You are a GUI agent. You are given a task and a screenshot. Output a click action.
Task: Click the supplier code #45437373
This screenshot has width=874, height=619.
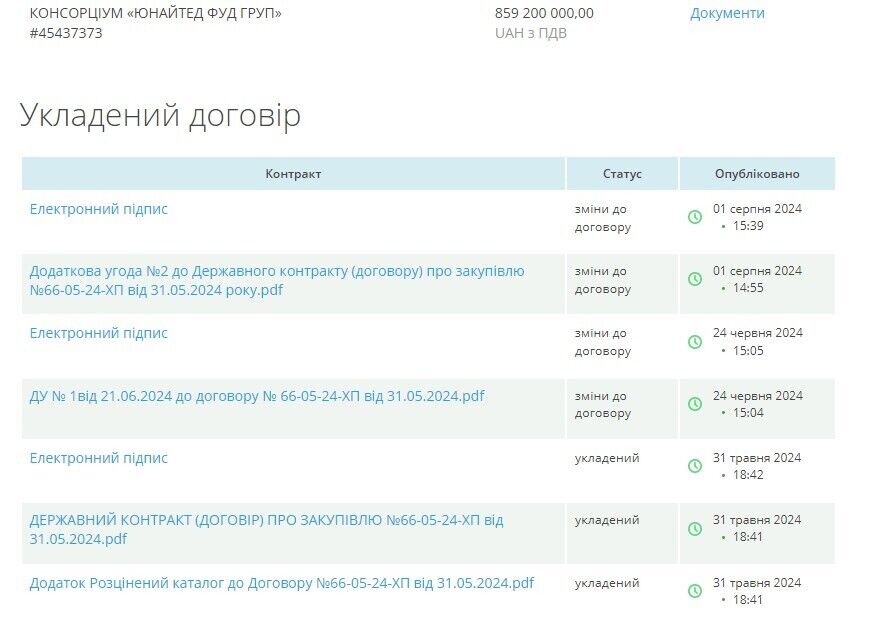point(66,33)
